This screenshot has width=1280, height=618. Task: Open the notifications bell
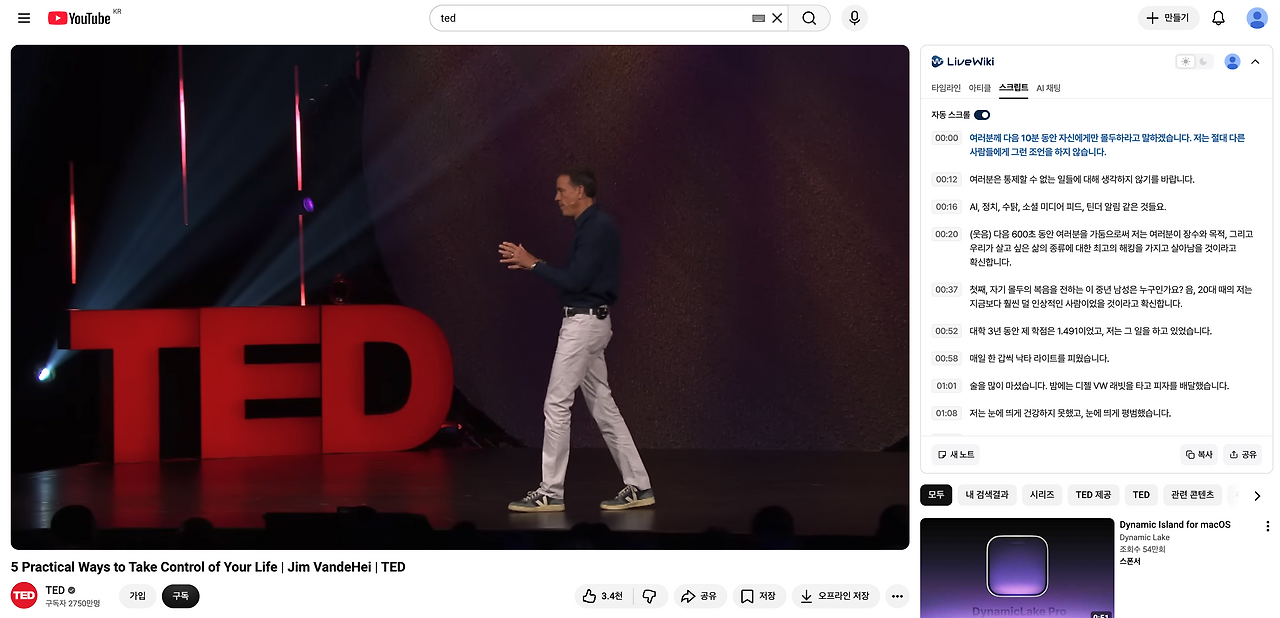click(x=1218, y=18)
